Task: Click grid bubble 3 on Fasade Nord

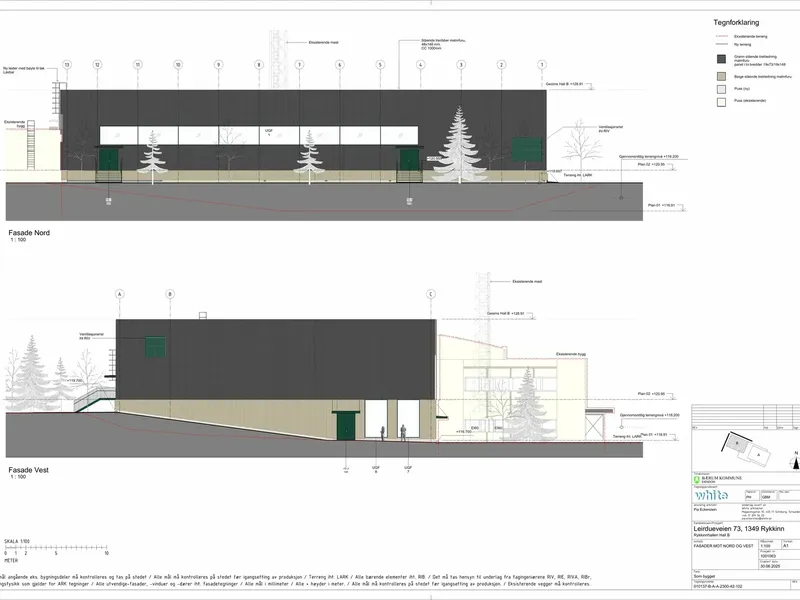Action: 461,65
